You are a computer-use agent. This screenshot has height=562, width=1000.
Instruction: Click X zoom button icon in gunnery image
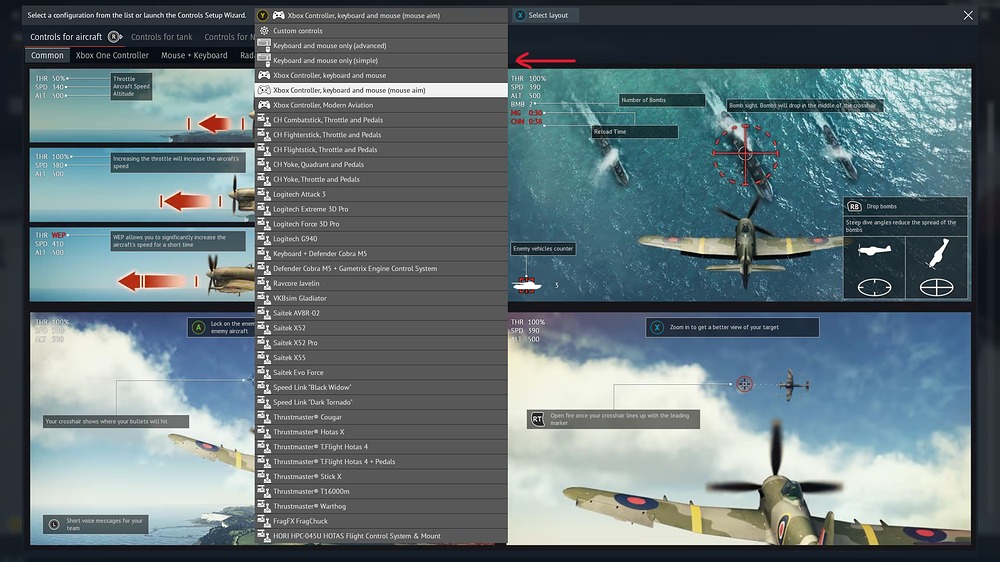657,327
